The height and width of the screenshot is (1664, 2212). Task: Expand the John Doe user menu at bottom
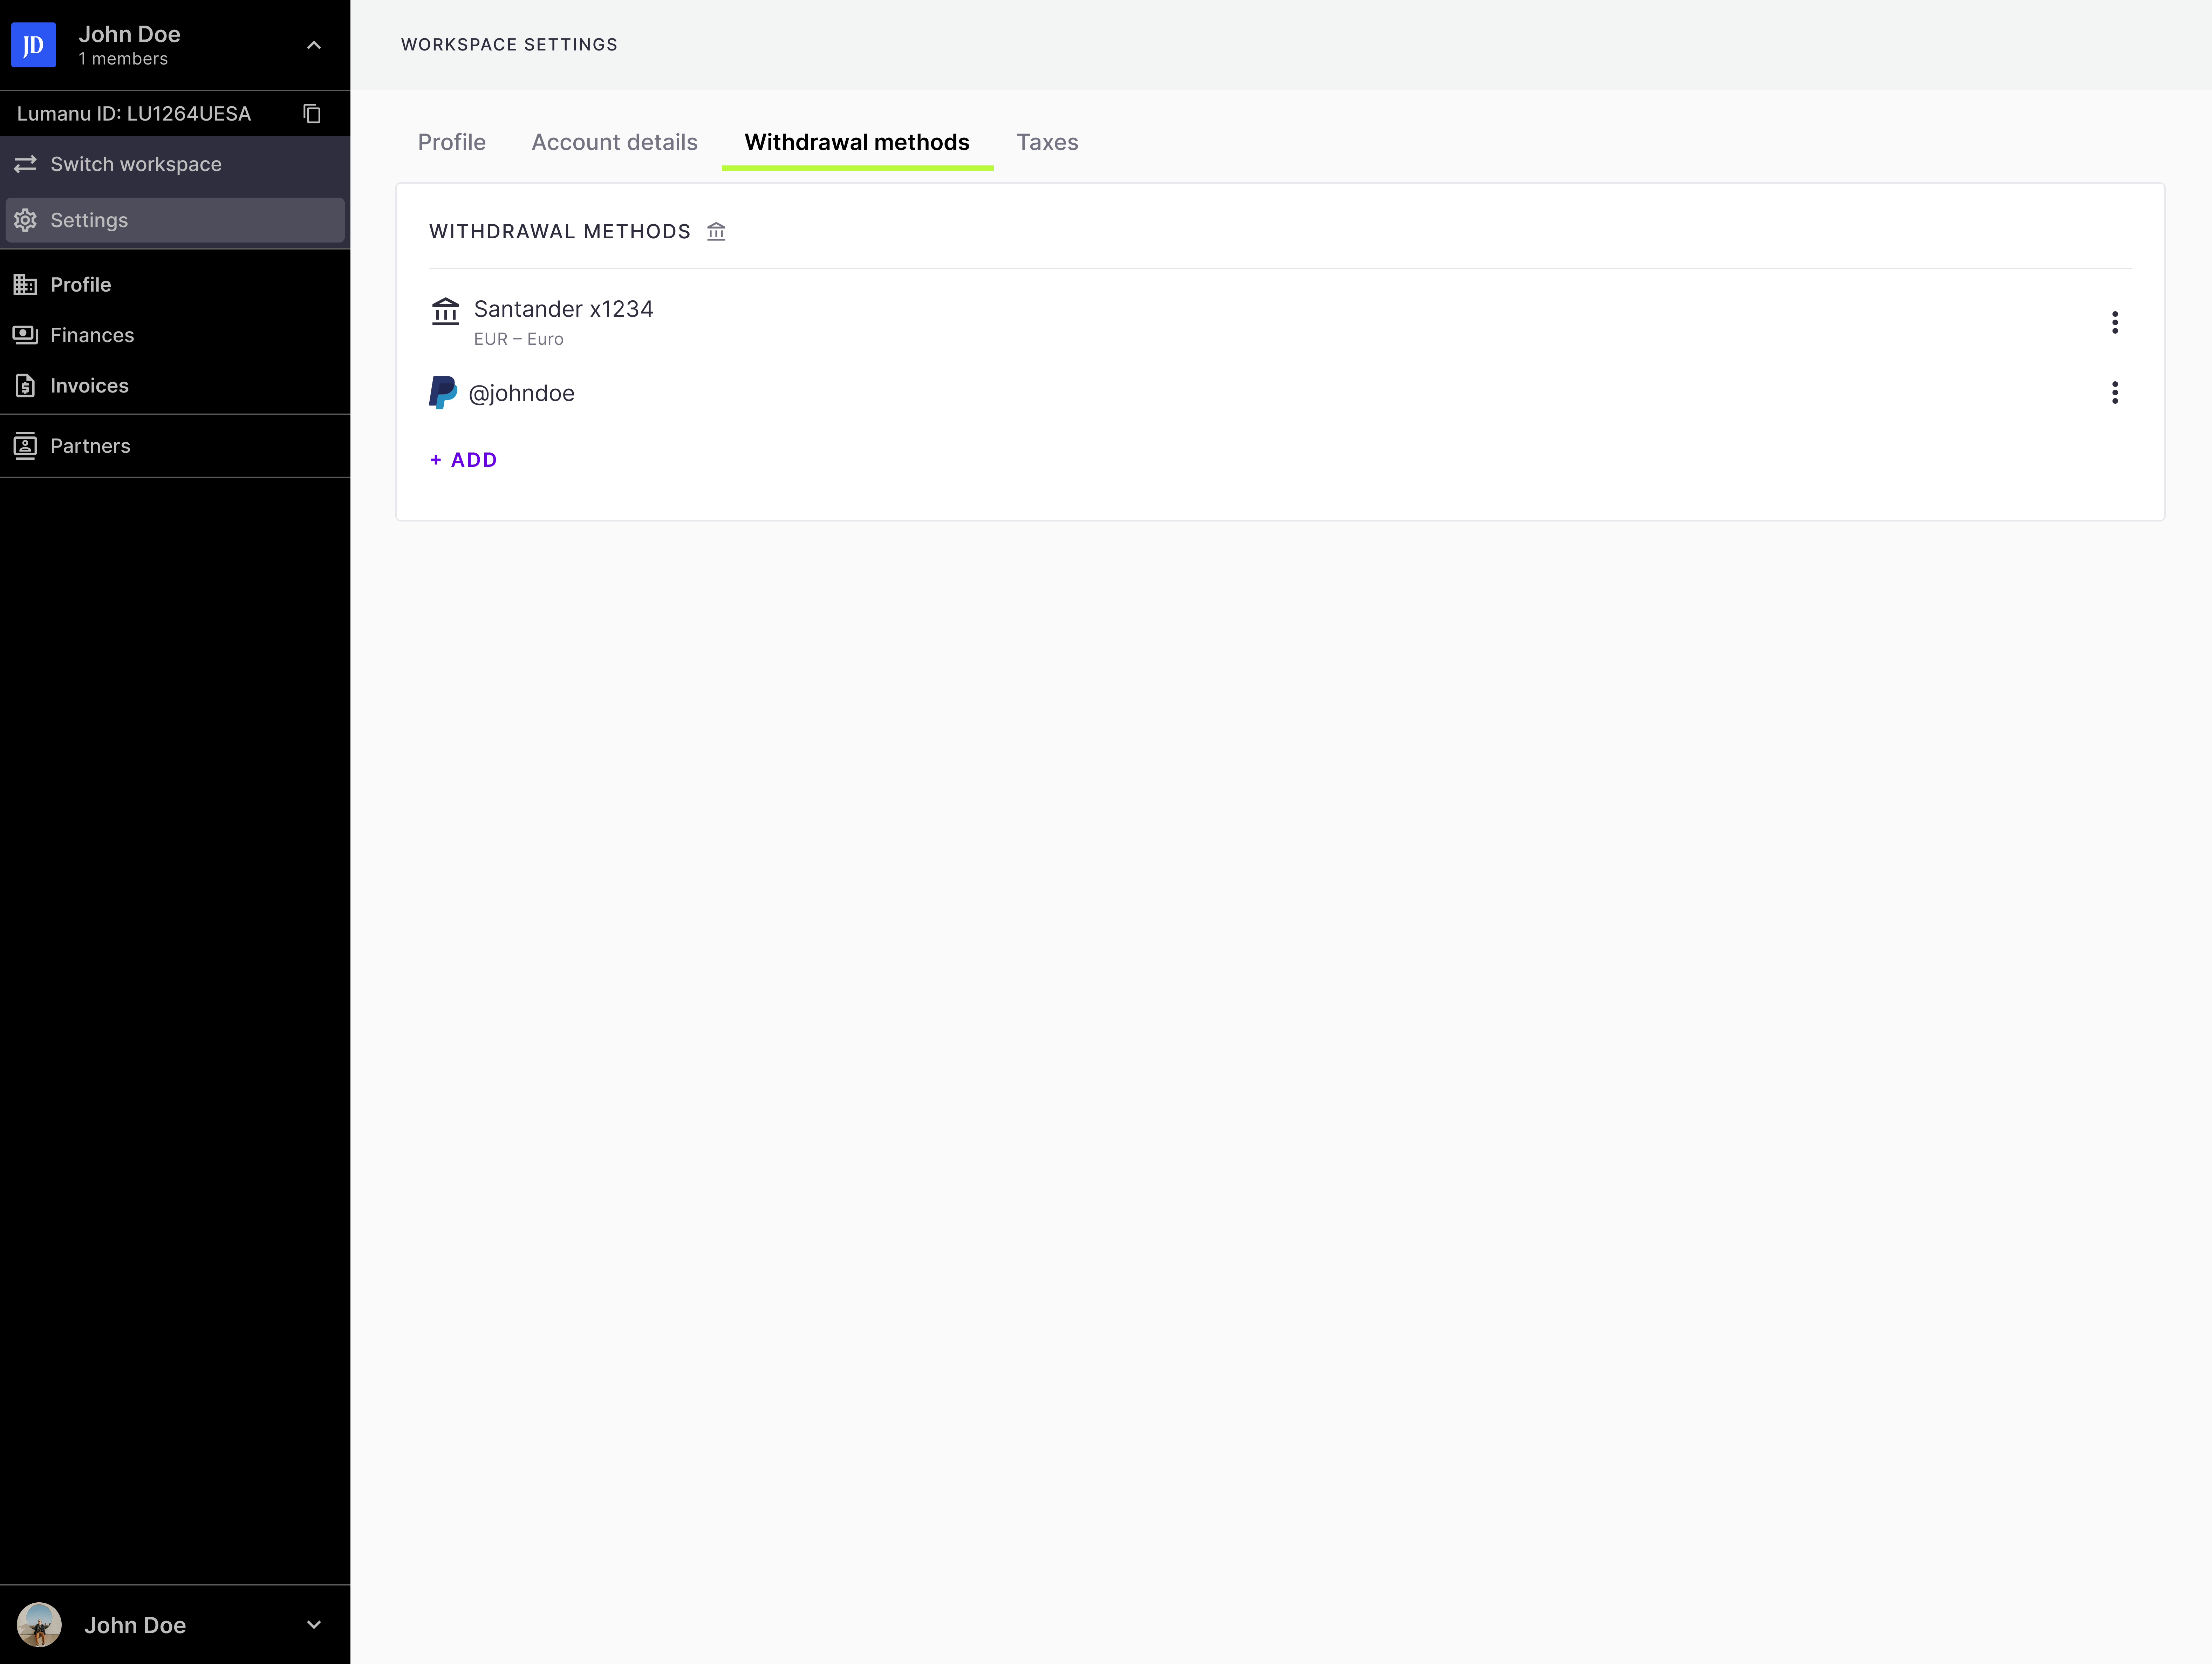(x=313, y=1625)
